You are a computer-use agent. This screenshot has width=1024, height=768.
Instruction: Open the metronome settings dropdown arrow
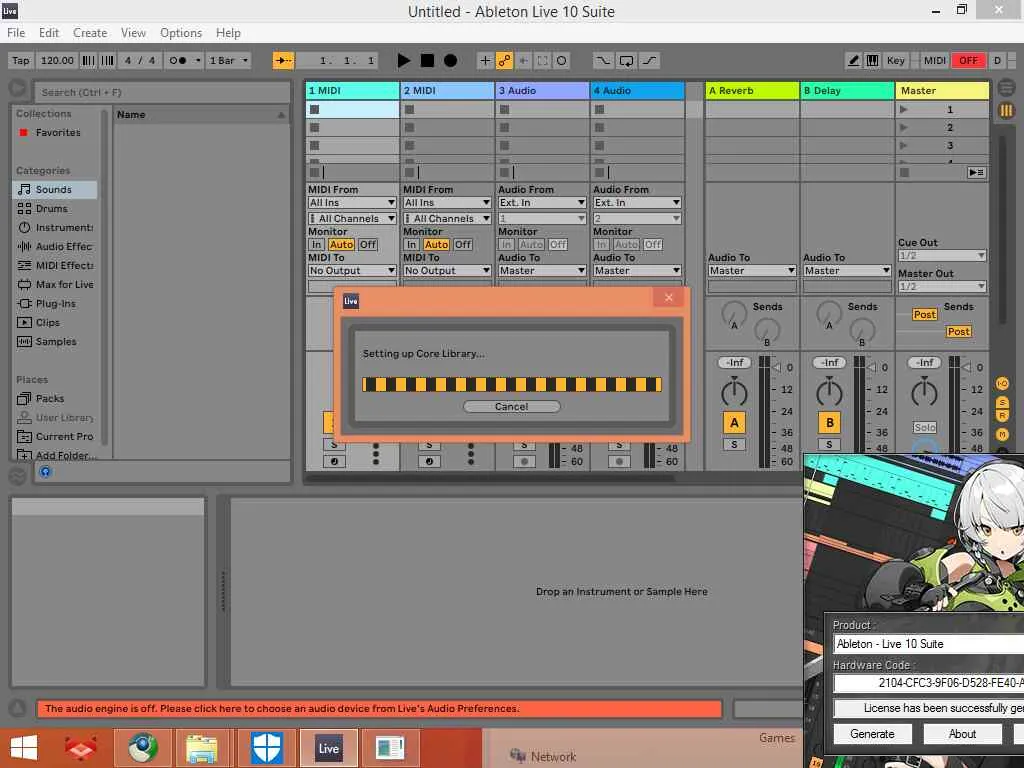point(198,61)
